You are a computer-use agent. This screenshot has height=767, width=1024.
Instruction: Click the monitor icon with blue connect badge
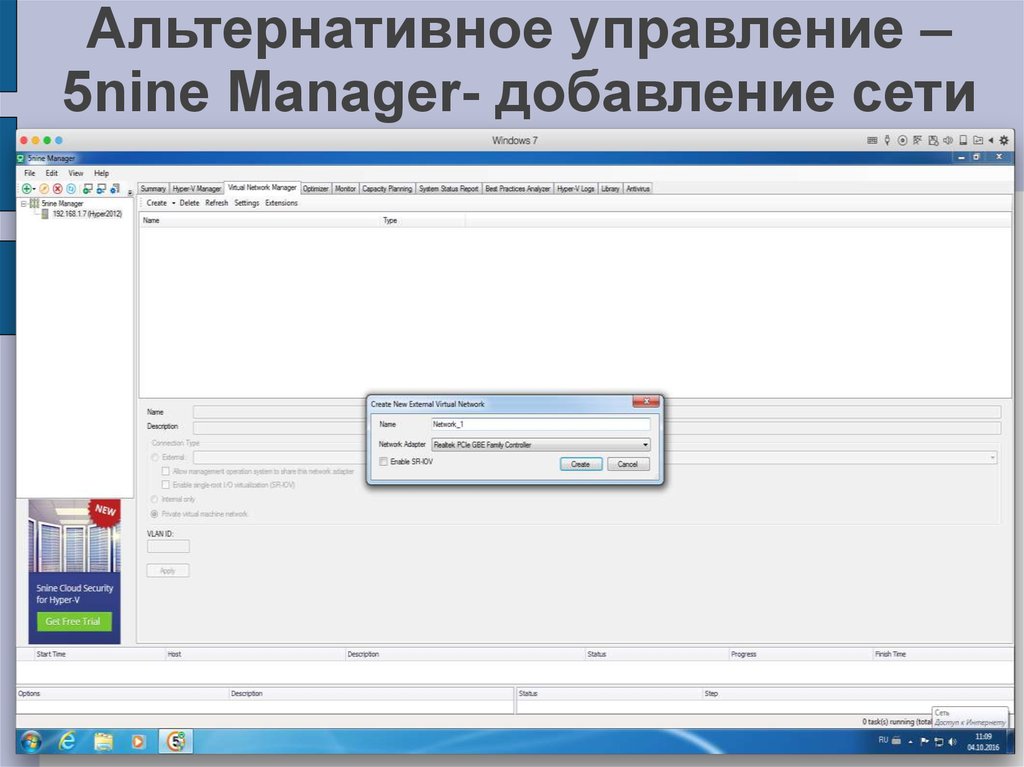[x=101, y=189]
